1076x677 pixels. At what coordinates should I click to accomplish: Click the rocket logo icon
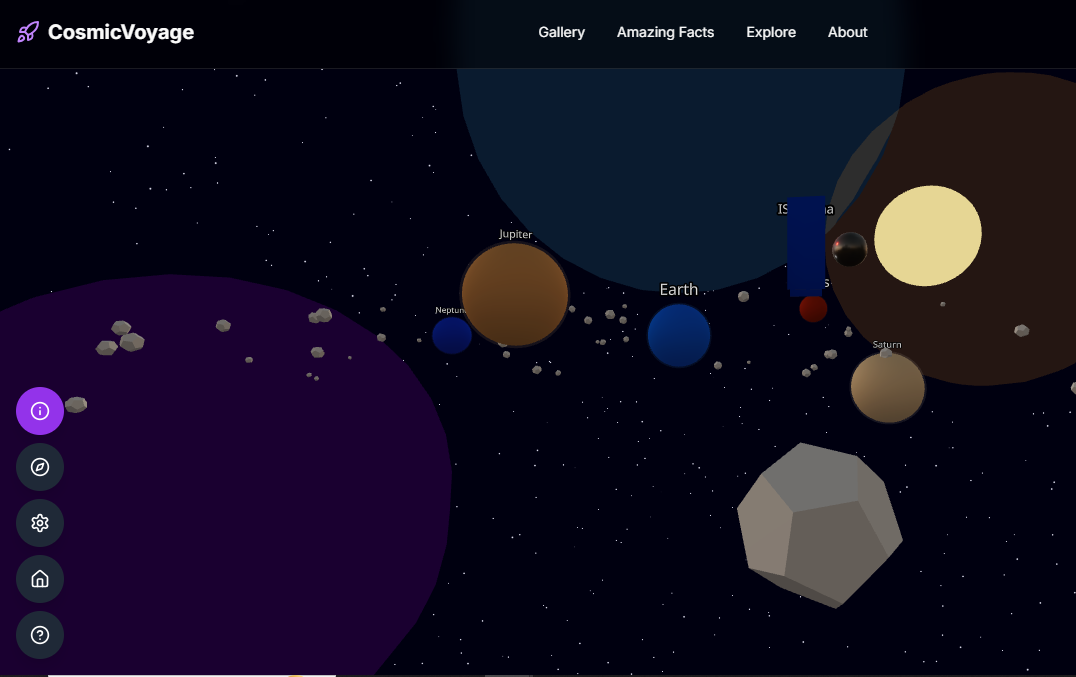coord(28,32)
